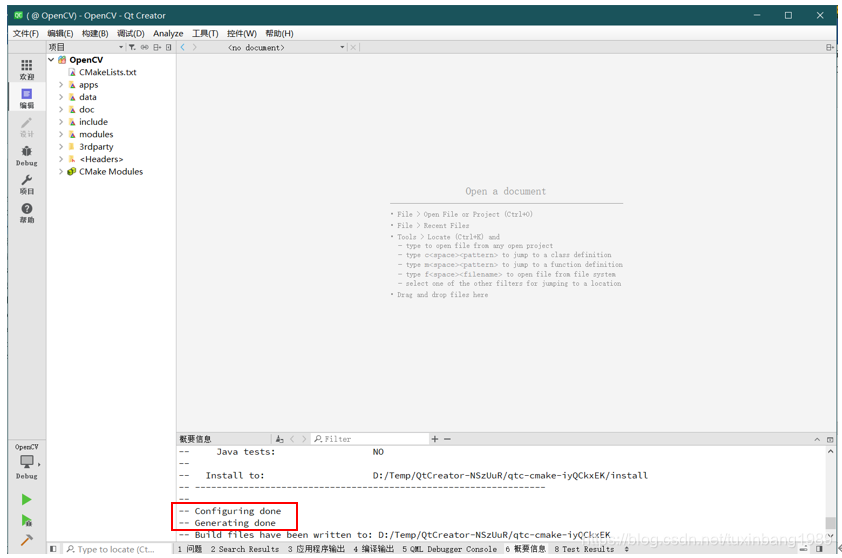Build the project with hammer icon
The image size is (842, 558).
coord(26,540)
